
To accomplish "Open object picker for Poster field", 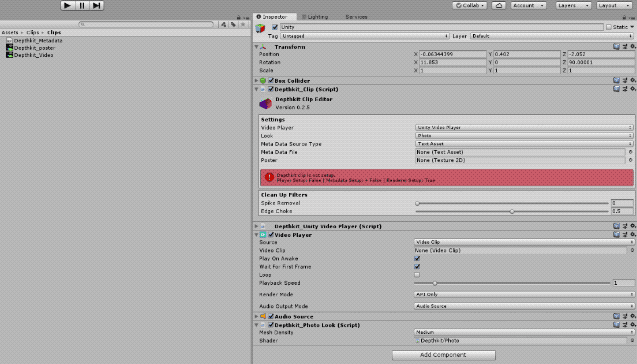I will 630,160.
